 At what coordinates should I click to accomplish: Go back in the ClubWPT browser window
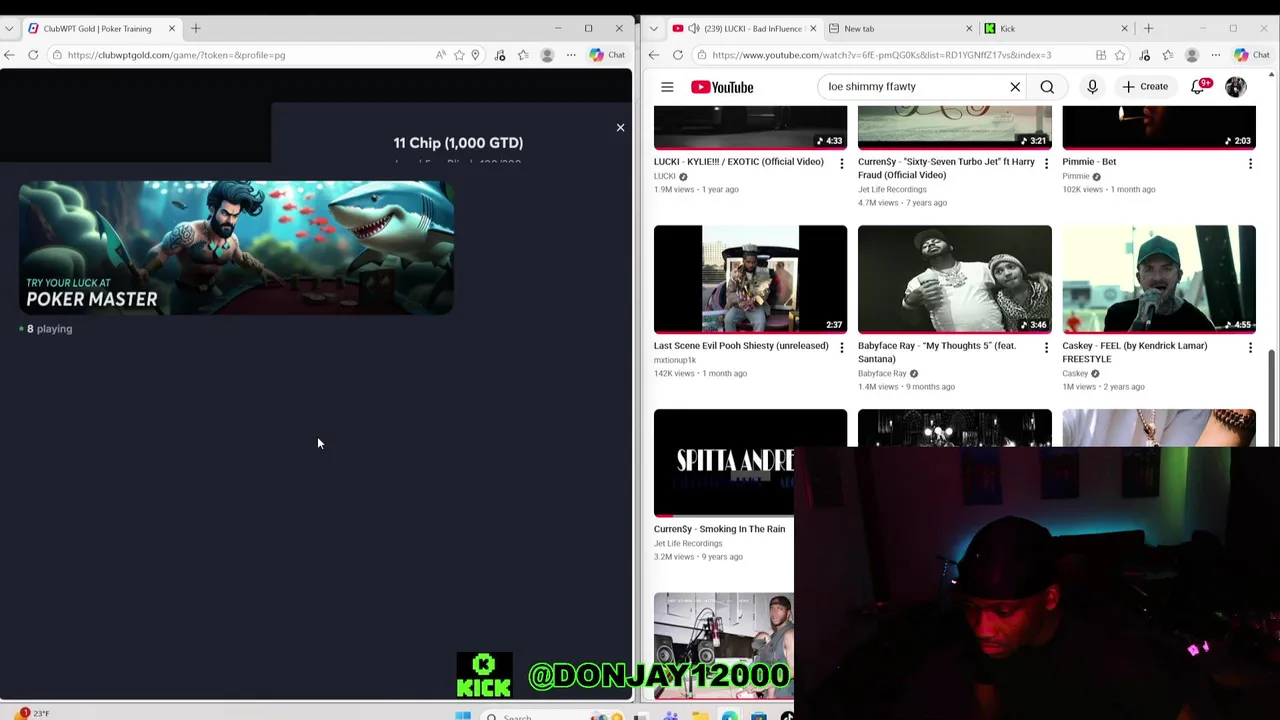pyautogui.click(x=9, y=55)
